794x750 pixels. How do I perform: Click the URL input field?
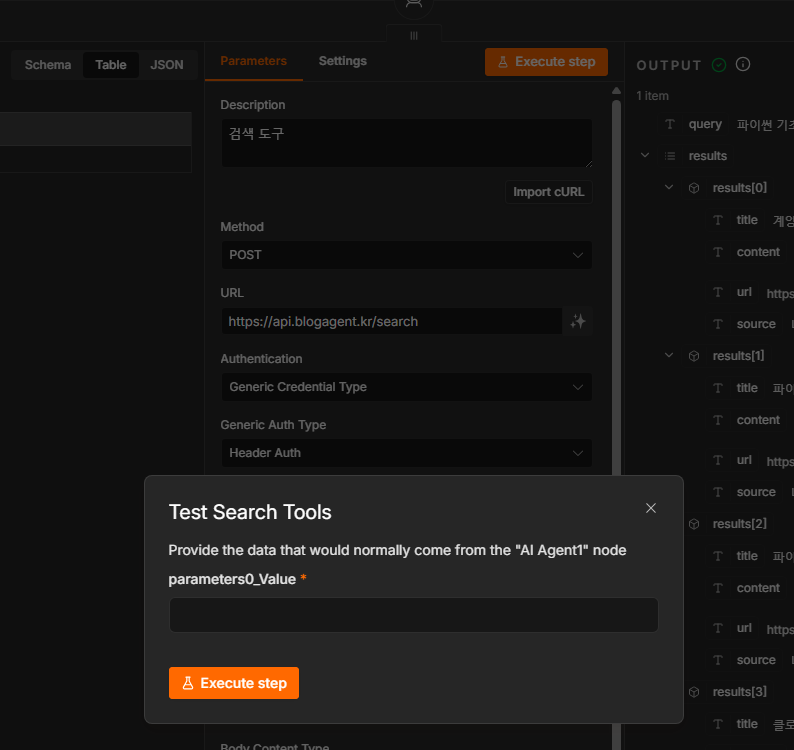click(x=392, y=322)
